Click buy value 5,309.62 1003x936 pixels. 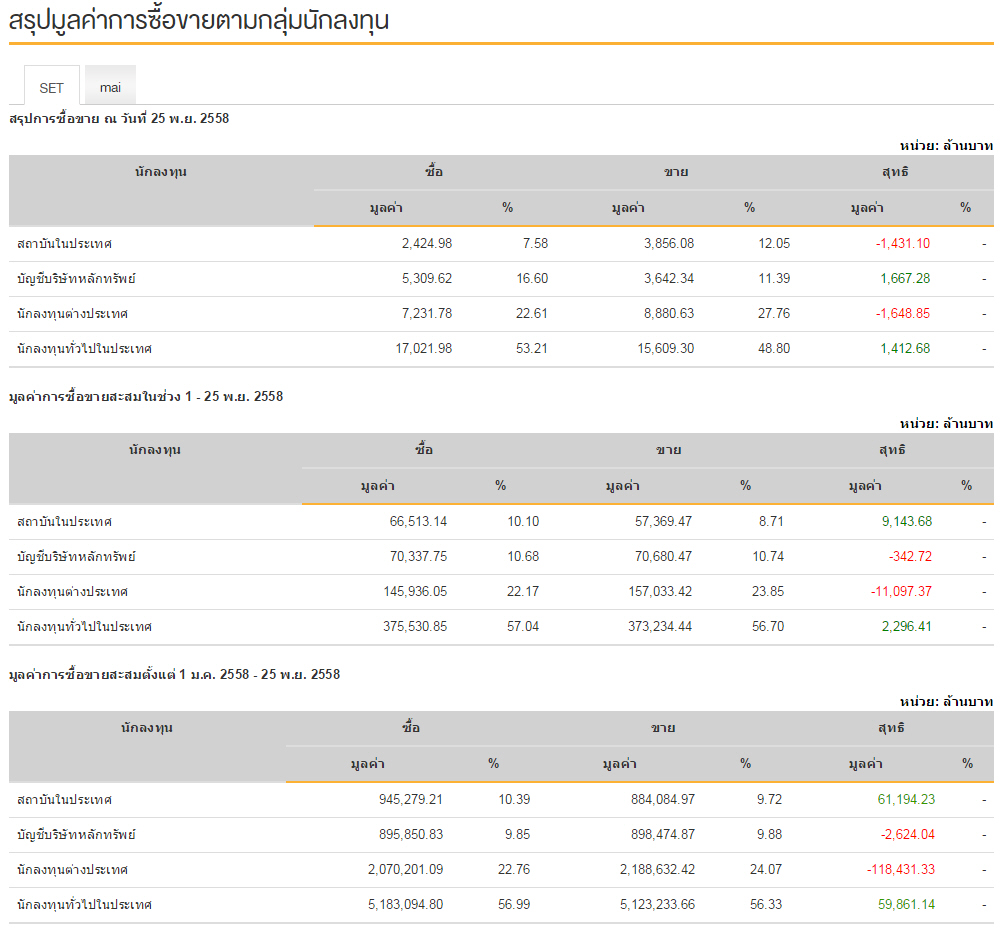427,279
